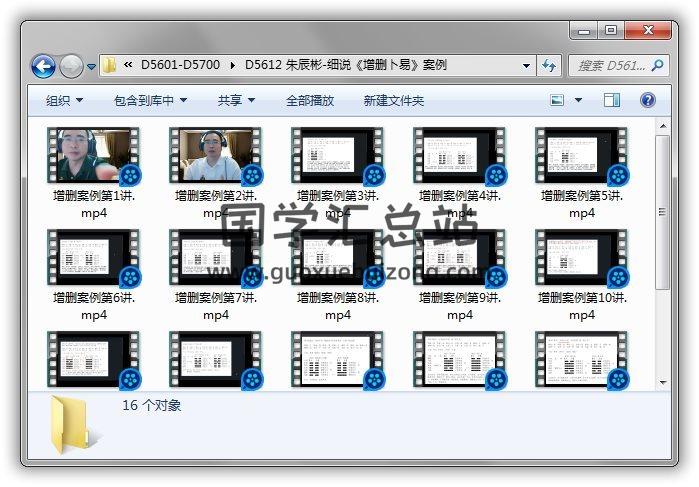The image size is (699, 487).
Task: Open the help question mark icon
Action: pos(647,100)
